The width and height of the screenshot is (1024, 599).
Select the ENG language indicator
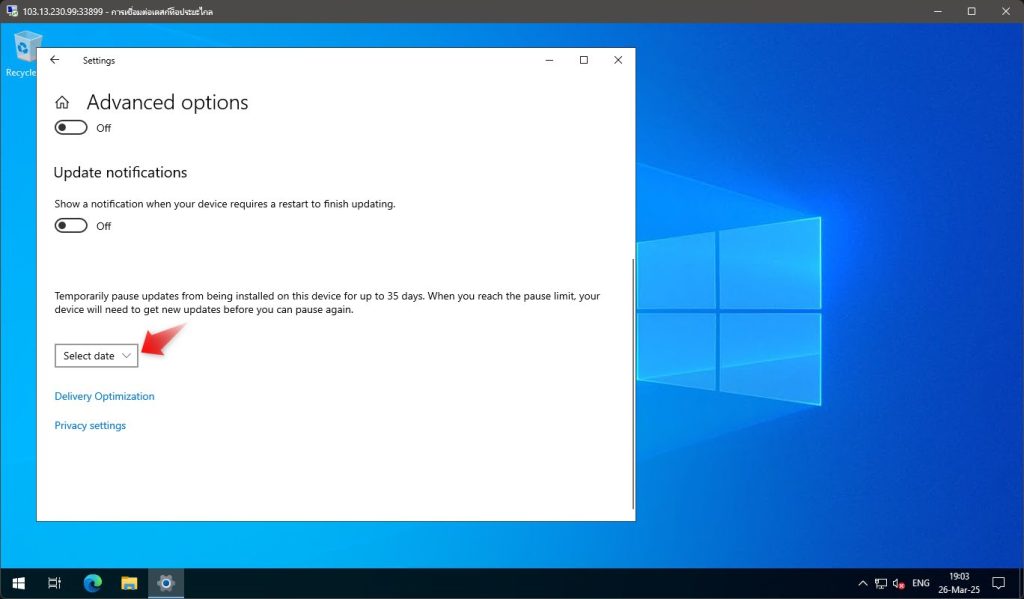point(919,582)
